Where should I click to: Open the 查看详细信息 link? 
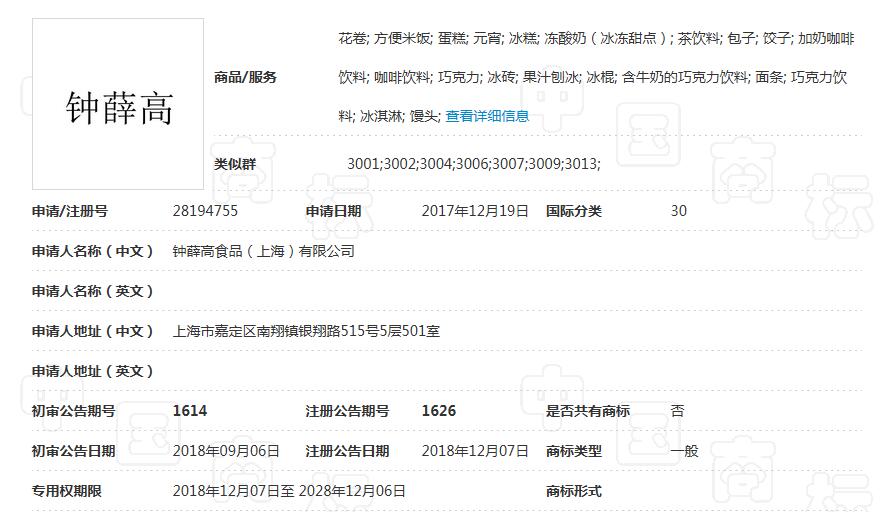(x=487, y=116)
